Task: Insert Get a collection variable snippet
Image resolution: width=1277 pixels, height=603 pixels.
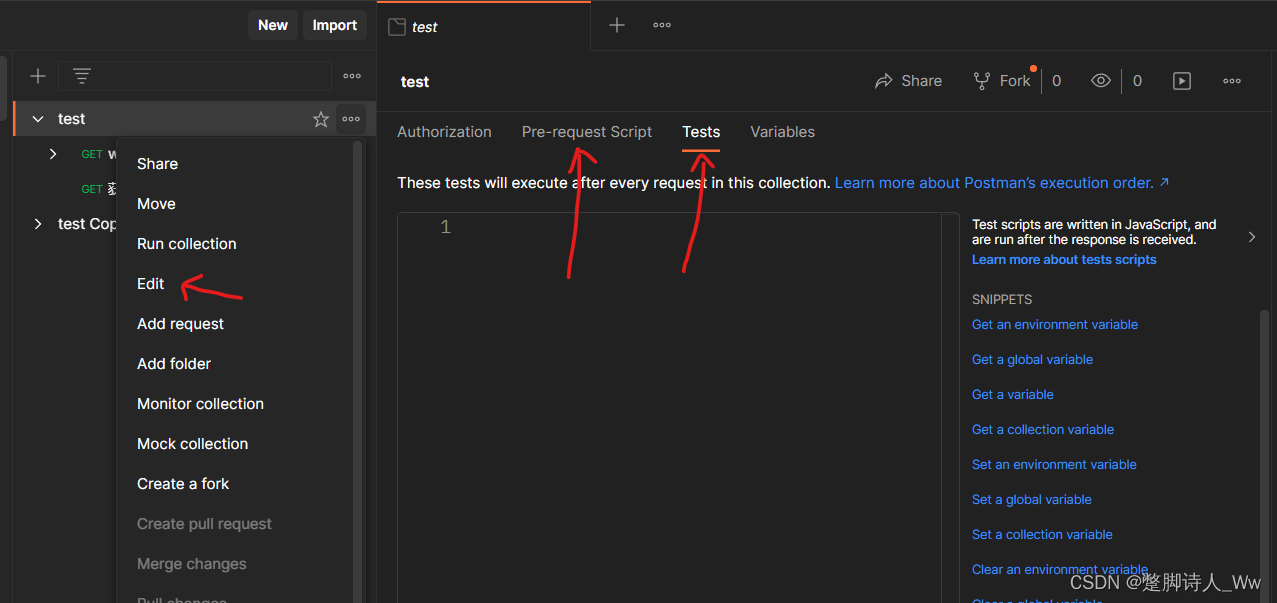Action: 1043,430
